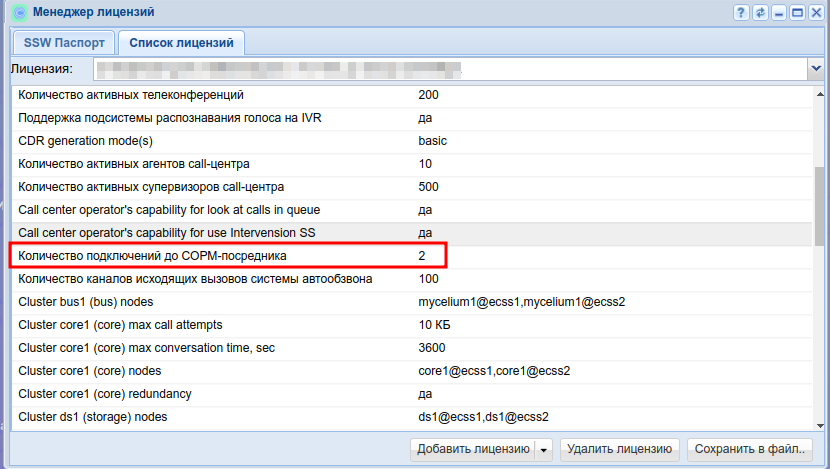Select the Количество активных телеконференций row

click(x=412, y=95)
